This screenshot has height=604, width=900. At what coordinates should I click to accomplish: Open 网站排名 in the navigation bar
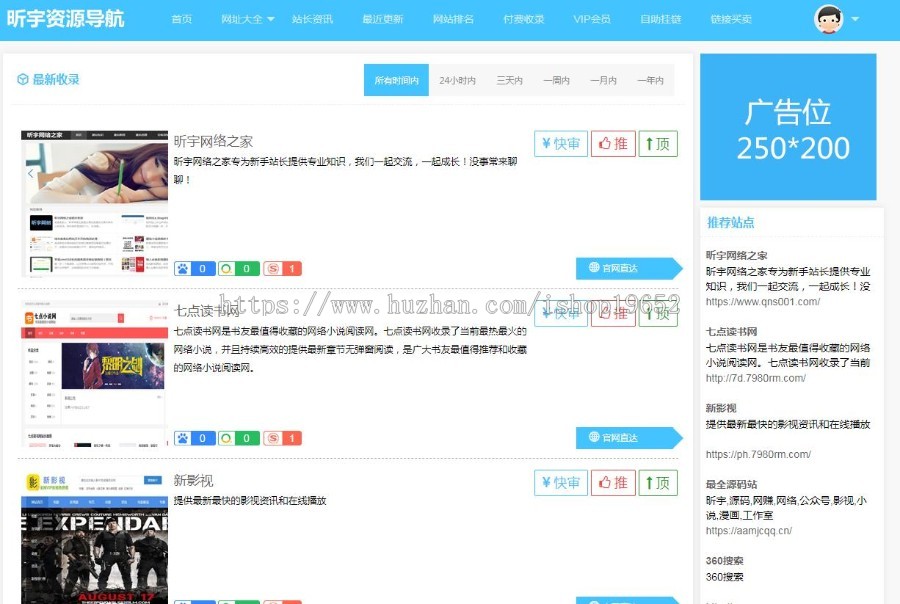(x=453, y=19)
